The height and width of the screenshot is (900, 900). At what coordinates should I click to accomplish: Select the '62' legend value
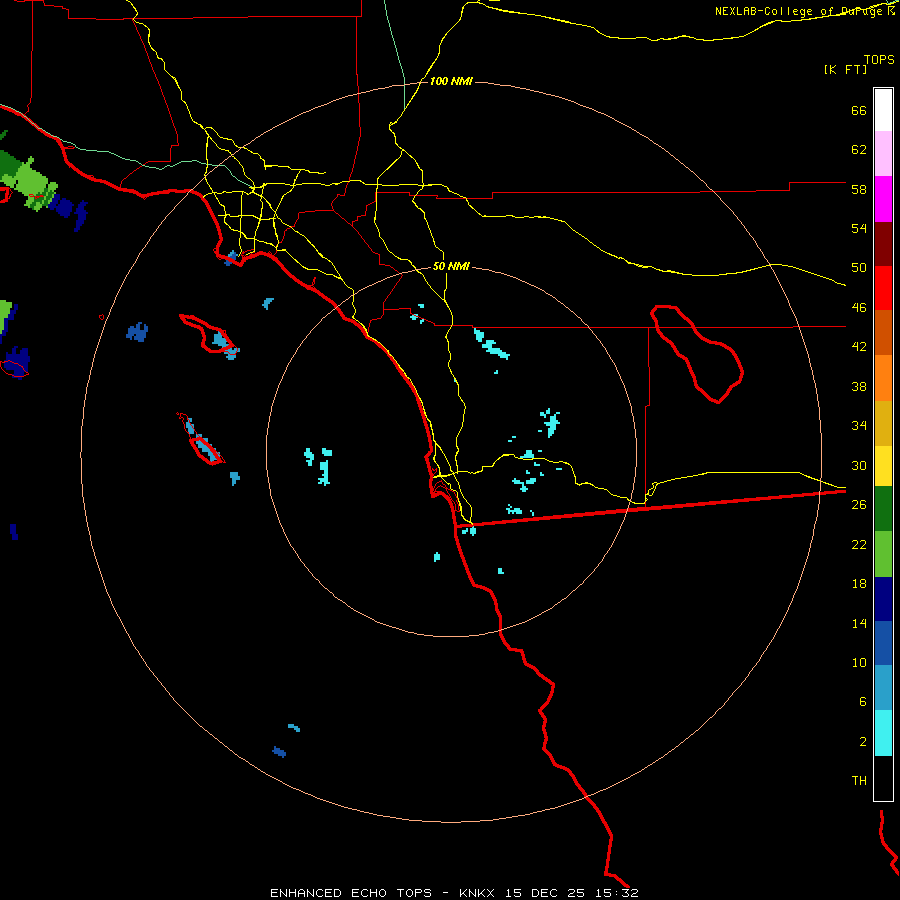coord(859,150)
